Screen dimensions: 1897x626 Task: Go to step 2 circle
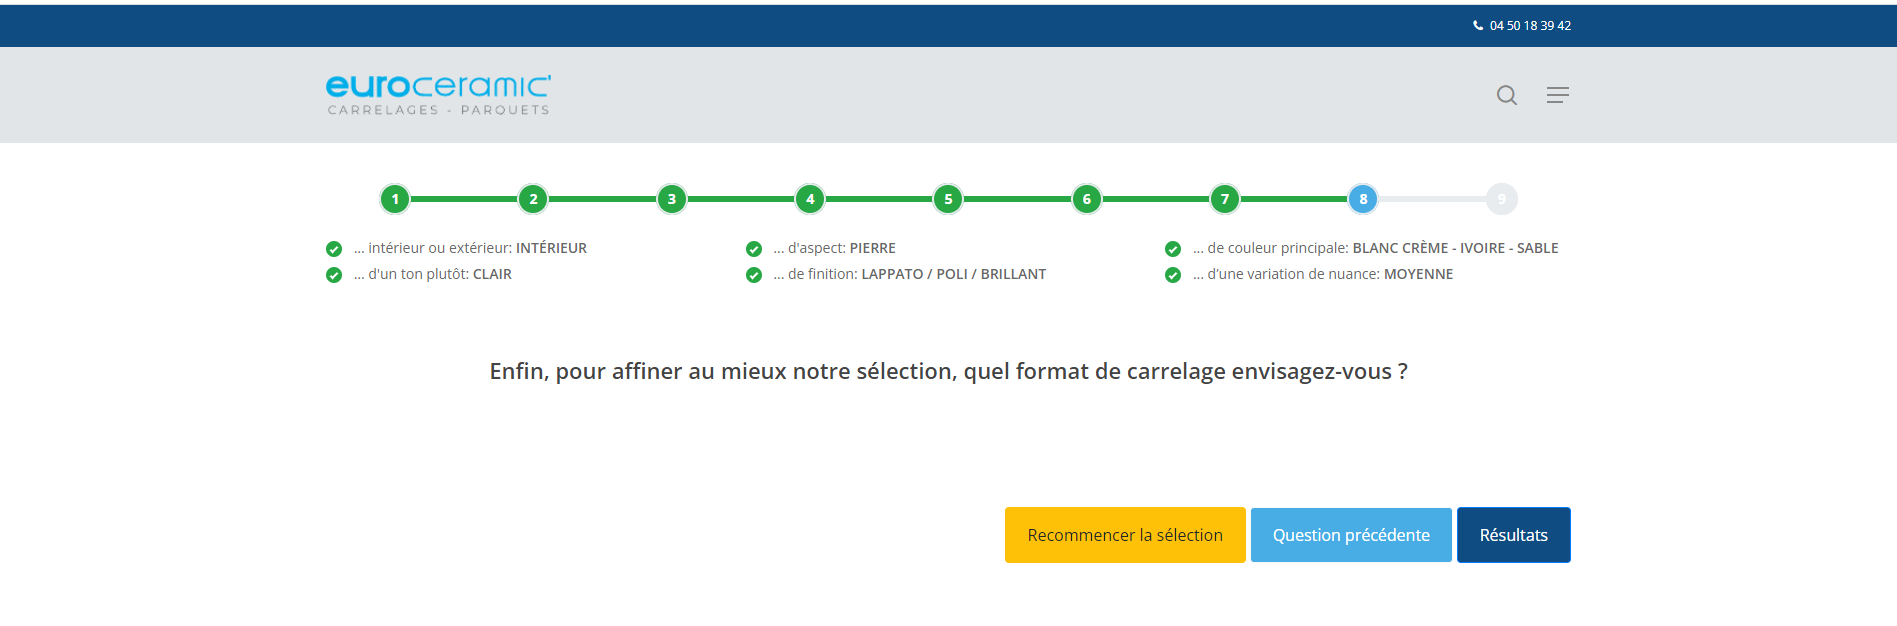533,199
